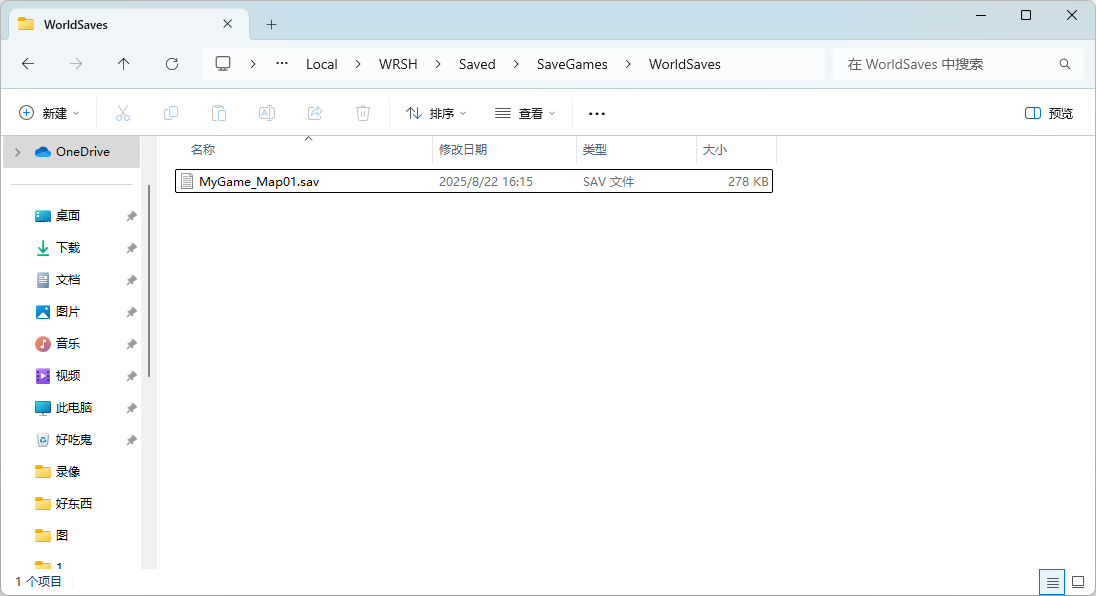Image resolution: width=1096 pixels, height=596 pixels.
Task: Expand chevron after Saved in address bar
Action: pos(516,64)
